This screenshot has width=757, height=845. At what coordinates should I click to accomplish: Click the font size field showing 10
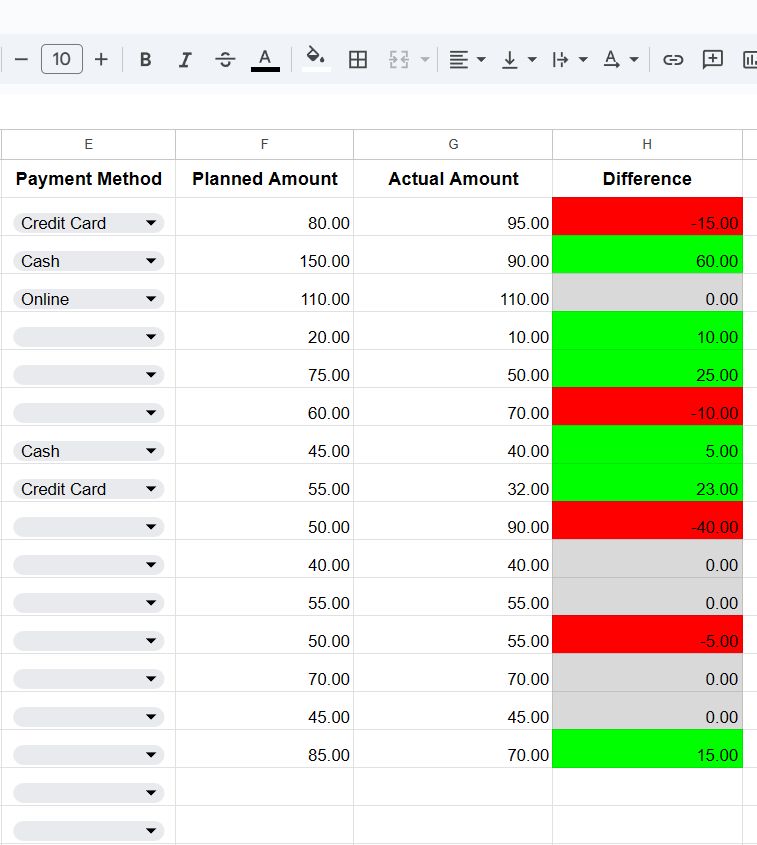point(61,59)
